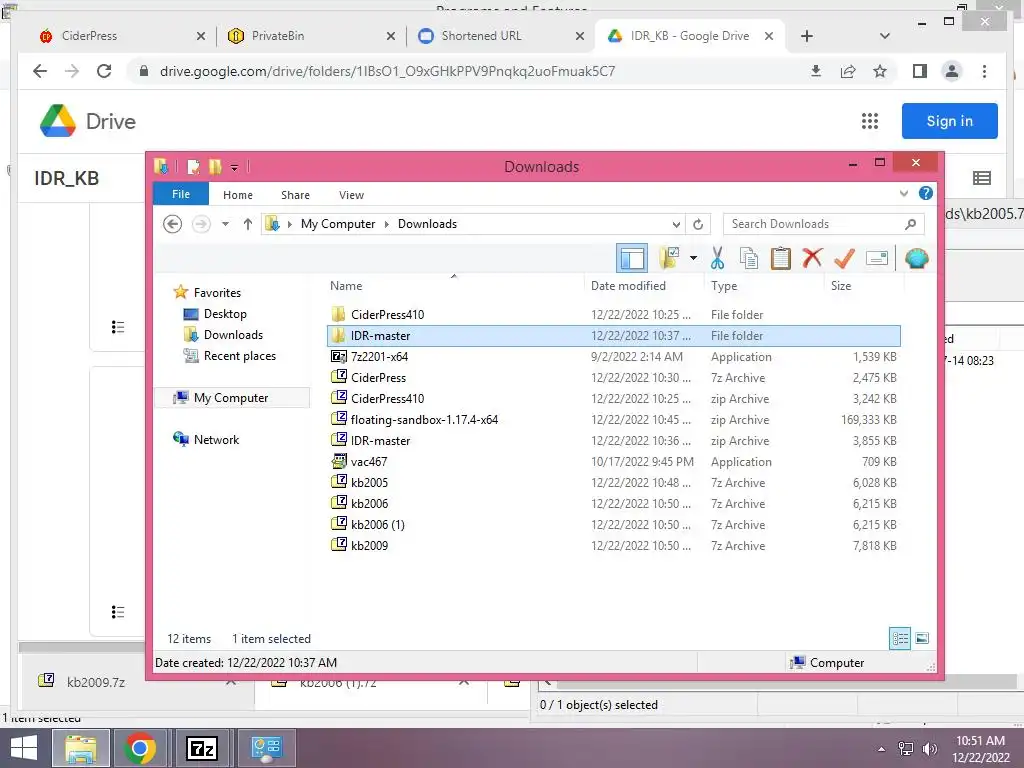Click My Computer in the address breadcrumb
The image size is (1024, 768).
tap(338, 224)
